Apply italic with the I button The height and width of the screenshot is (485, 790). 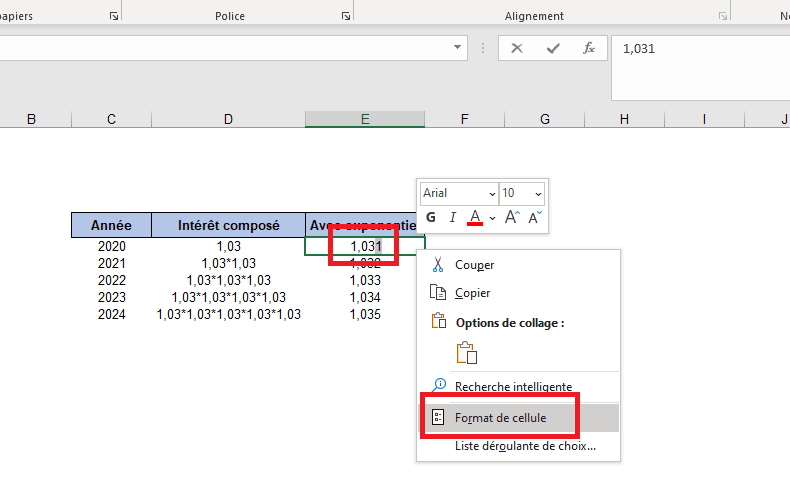tap(452, 218)
